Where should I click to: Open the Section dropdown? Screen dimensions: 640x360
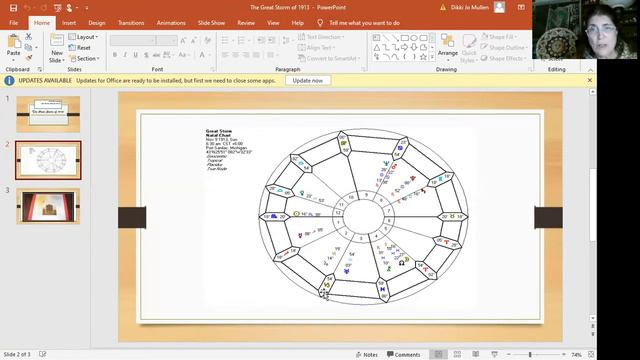point(84,58)
